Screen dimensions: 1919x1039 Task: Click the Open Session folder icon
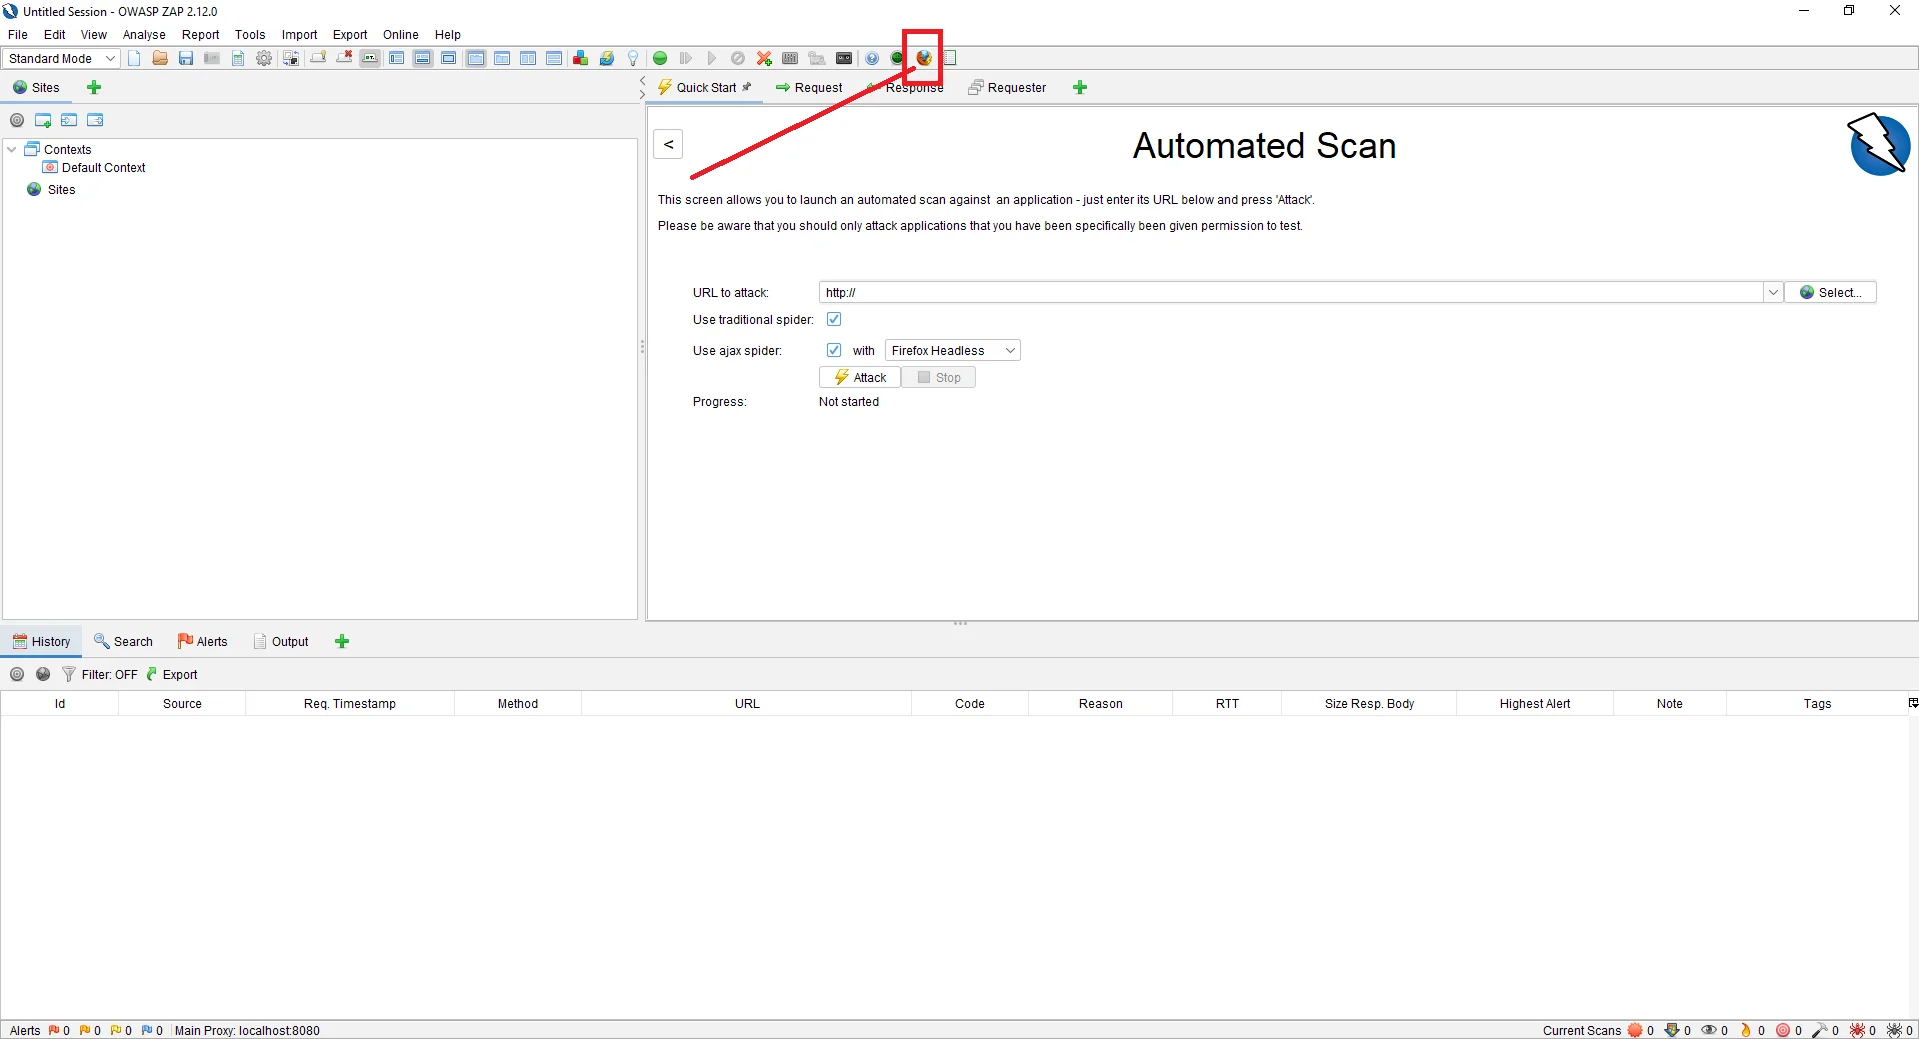[160, 58]
